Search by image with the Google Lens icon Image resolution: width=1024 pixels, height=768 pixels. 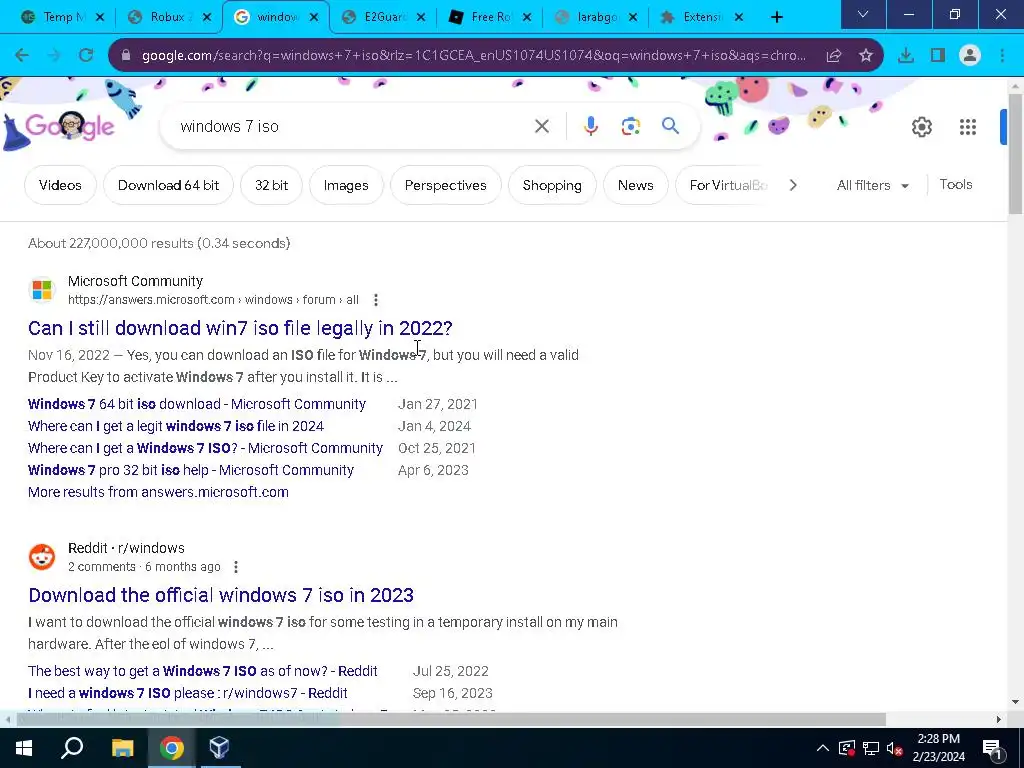click(x=630, y=126)
